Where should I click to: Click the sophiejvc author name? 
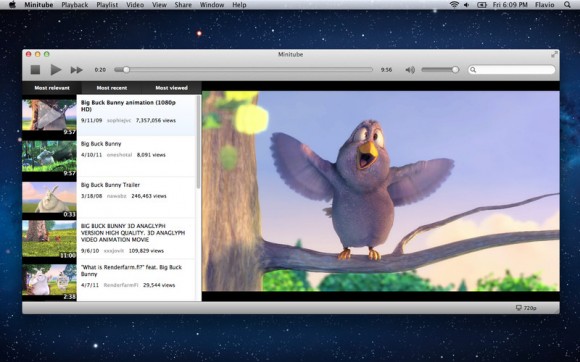tap(119, 121)
